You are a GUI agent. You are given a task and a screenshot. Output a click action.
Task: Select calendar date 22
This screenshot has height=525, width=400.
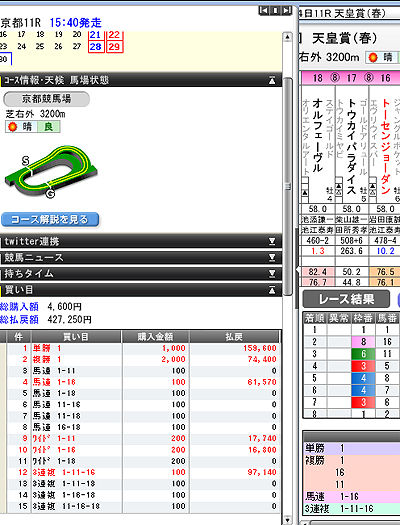pyautogui.click(x=114, y=35)
